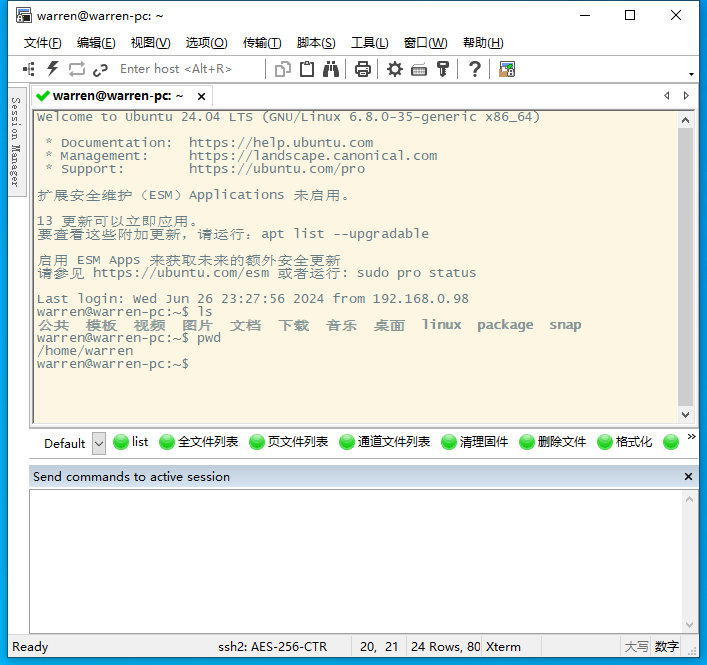Image resolution: width=707 pixels, height=665 pixels.
Task: Open the 文件(F) menu
Action: click(x=42, y=43)
